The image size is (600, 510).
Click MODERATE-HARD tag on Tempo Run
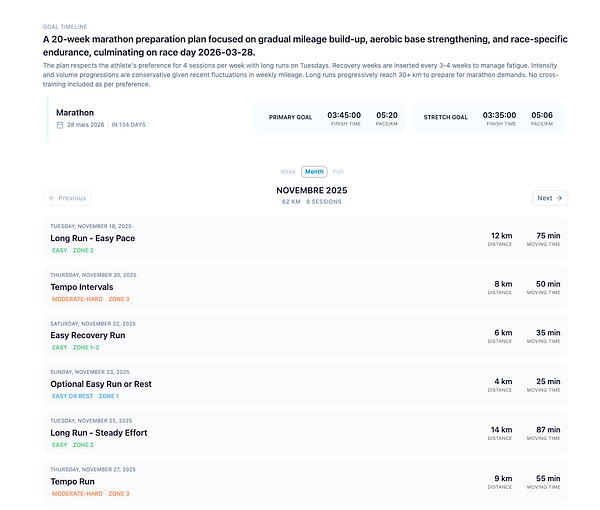(78, 494)
